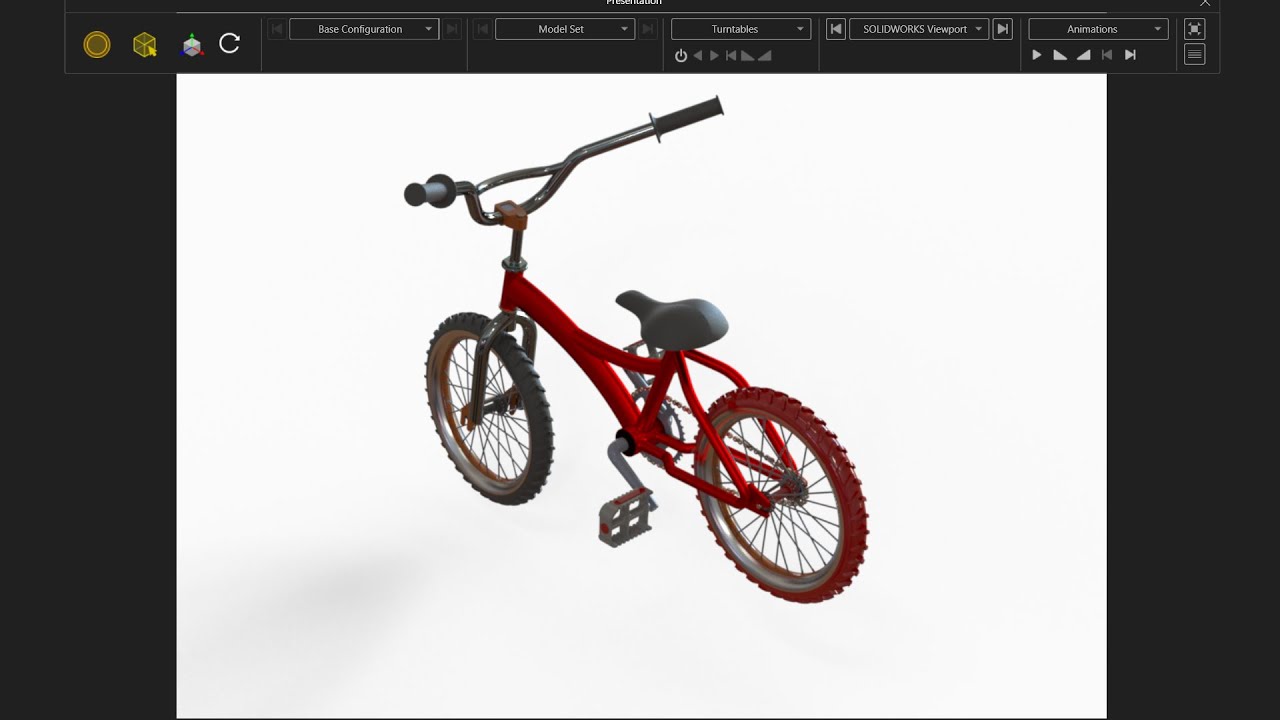
Task: Close the Presentation window
Action: (x=1205, y=3)
